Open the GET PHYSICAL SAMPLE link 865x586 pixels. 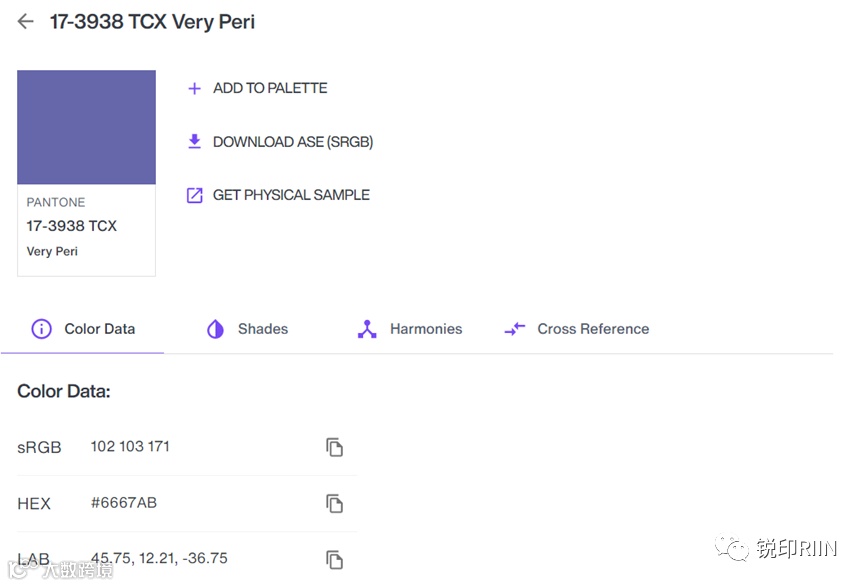click(291, 195)
